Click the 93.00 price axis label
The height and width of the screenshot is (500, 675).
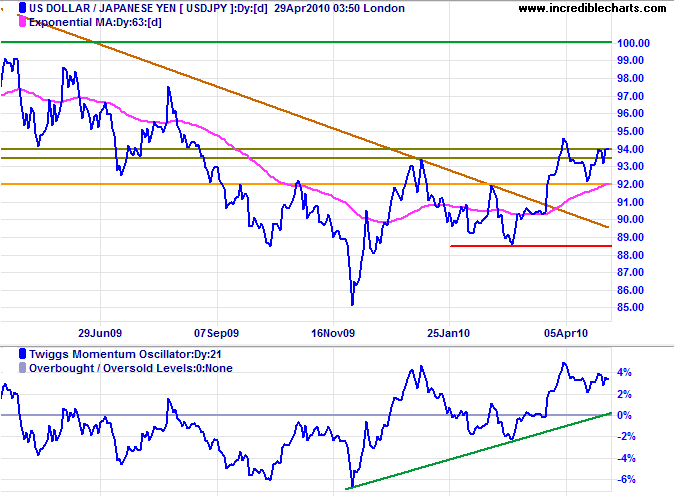click(x=631, y=167)
